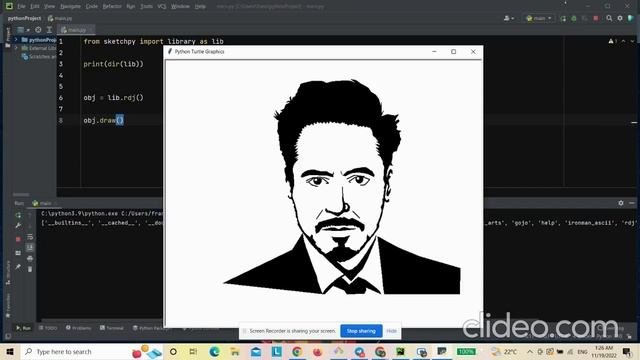
Task: Open the Run tool window tab
Action: [23, 328]
